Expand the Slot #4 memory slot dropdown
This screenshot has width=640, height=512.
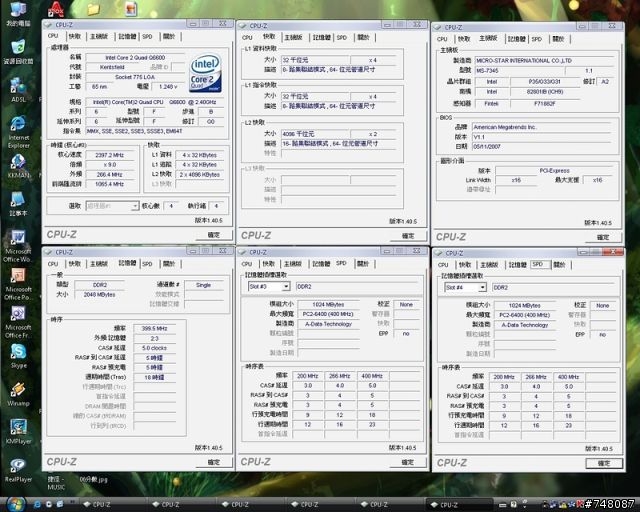click(482, 287)
